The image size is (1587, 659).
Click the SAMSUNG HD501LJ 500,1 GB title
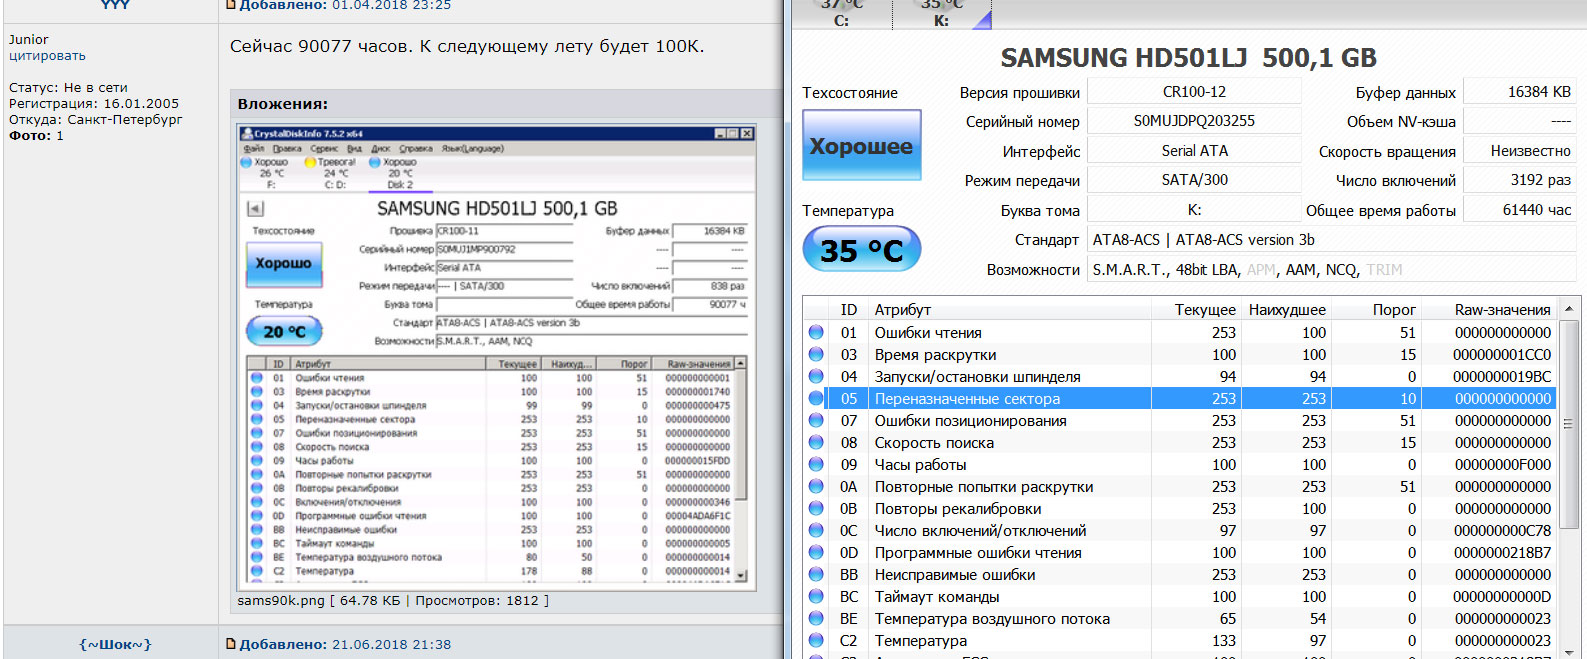(1188, 58)
